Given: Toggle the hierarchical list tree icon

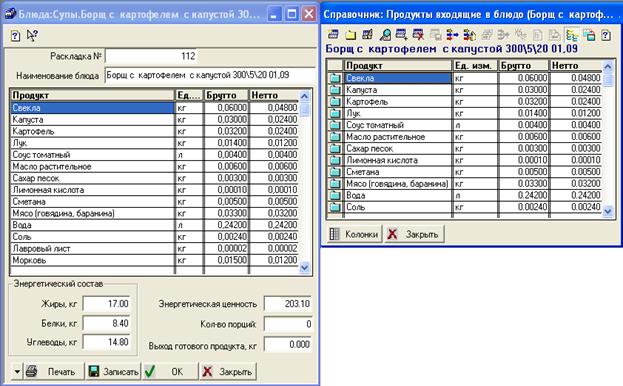Looking at the screenshot, I should (572, 35).
